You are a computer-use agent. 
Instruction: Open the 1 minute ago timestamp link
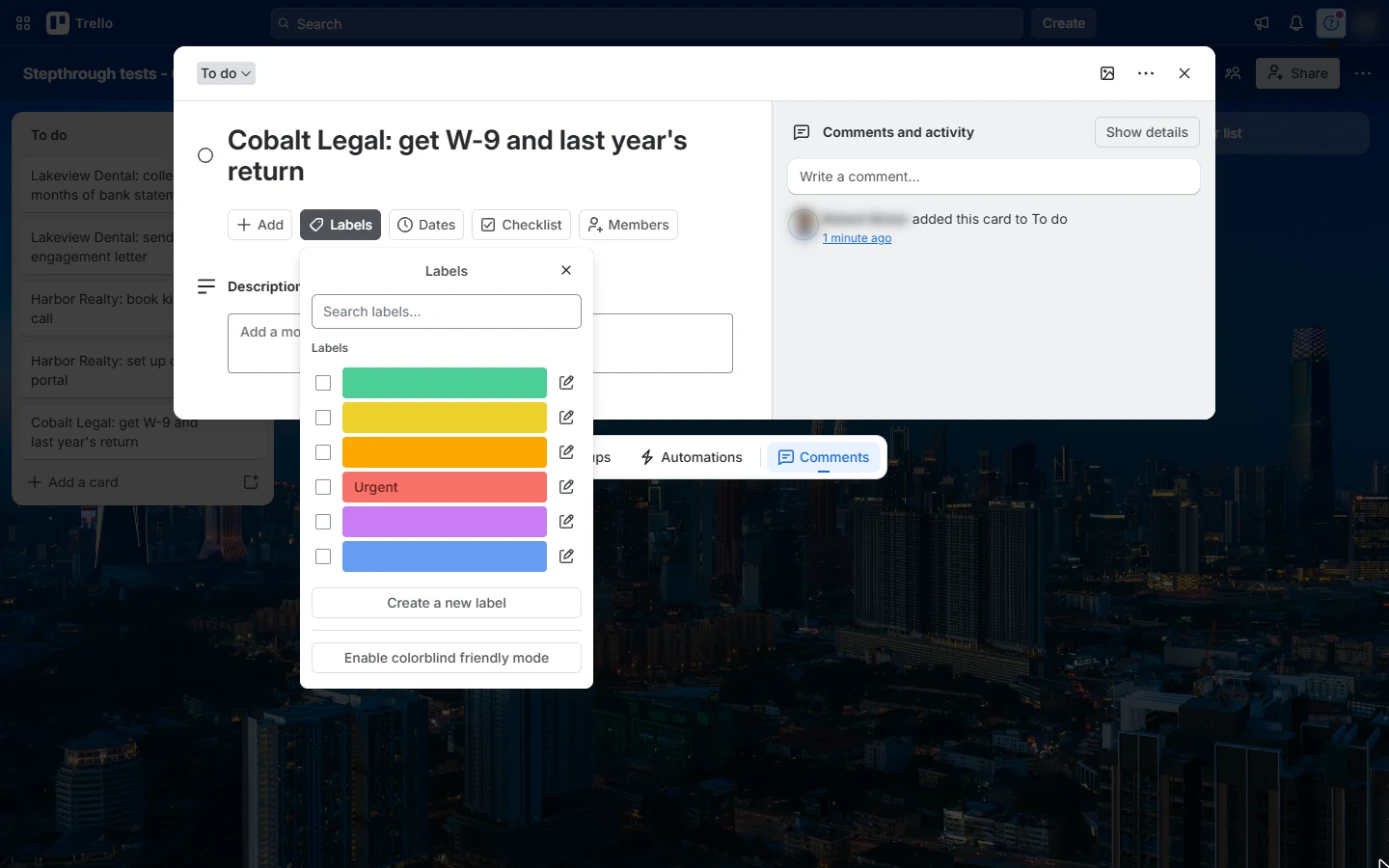[x=857, y=238]
